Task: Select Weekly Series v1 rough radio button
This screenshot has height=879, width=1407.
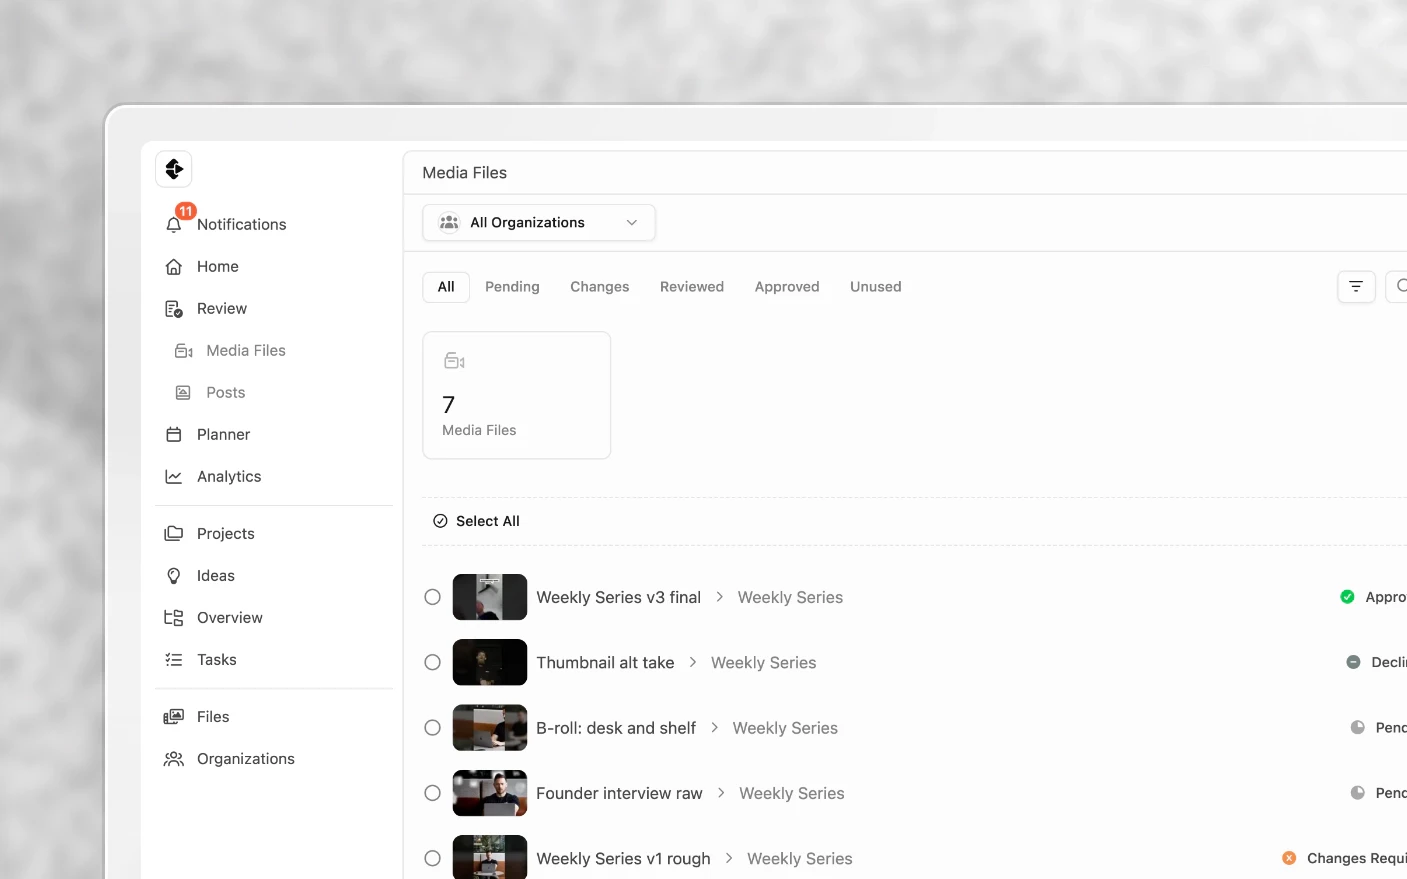Action: (432, 858)
